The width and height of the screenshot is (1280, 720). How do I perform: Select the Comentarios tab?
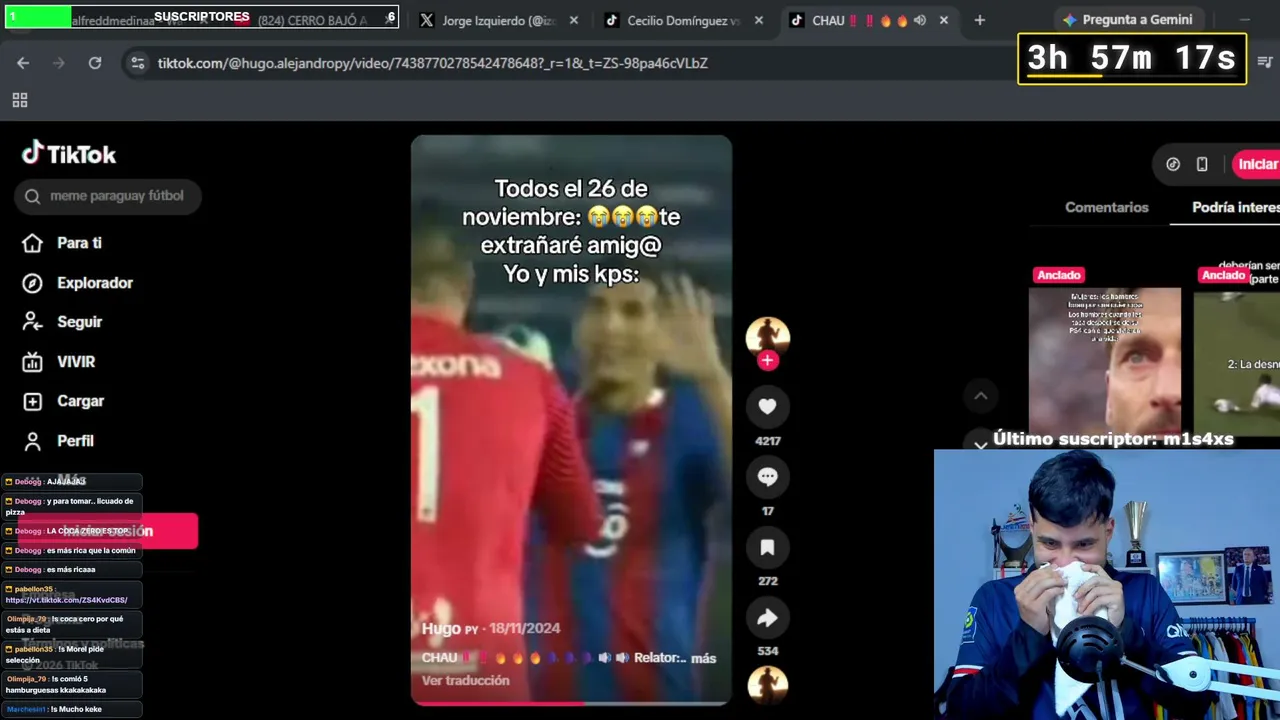click(1106, 207)
